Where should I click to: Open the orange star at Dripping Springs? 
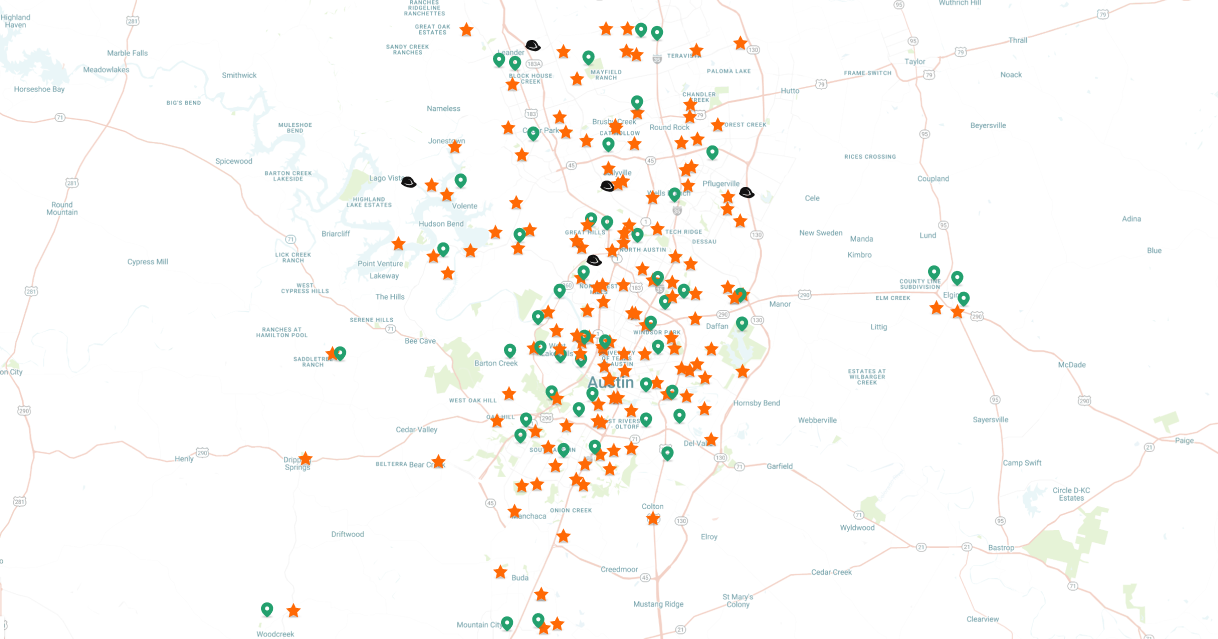click(x=305, y=459)
